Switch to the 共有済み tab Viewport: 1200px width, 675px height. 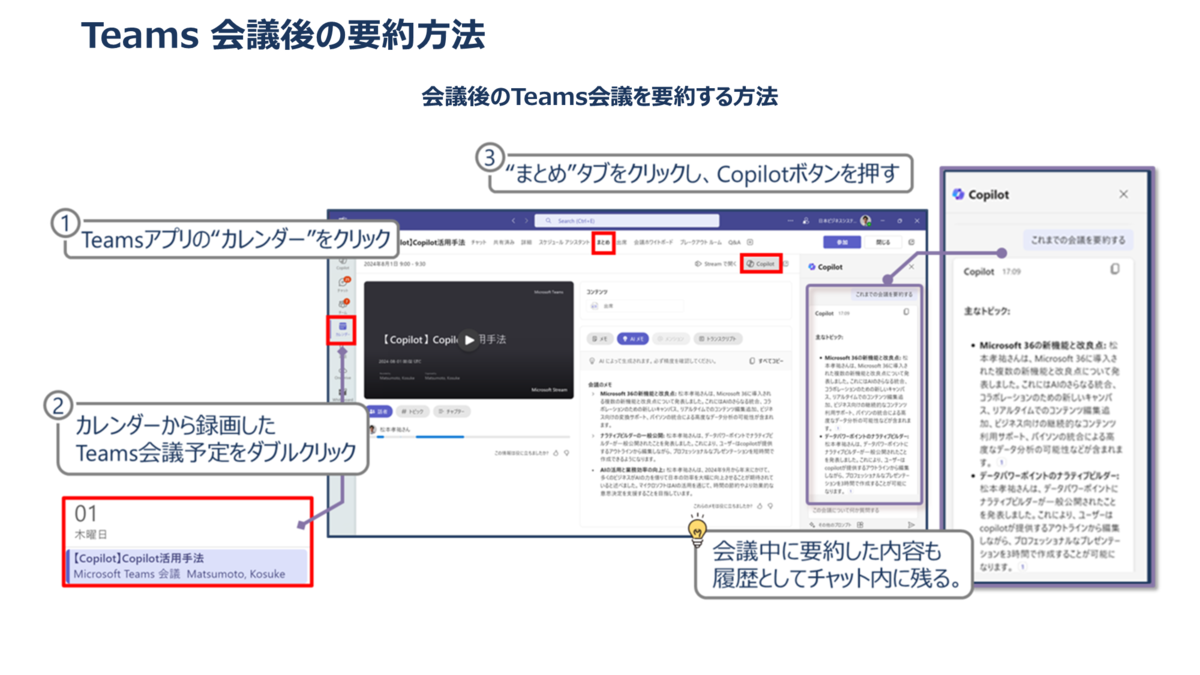click(502, 242)
